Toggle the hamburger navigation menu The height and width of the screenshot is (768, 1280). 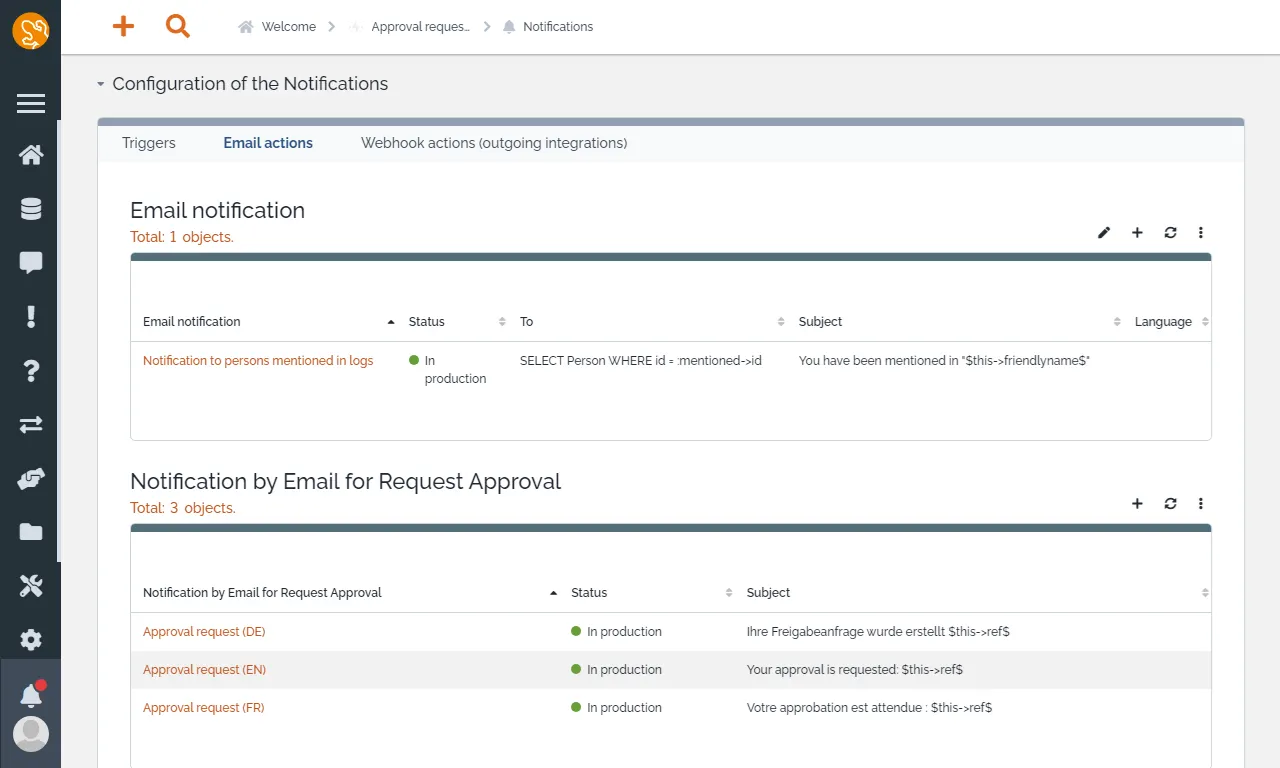coord(30,103)
